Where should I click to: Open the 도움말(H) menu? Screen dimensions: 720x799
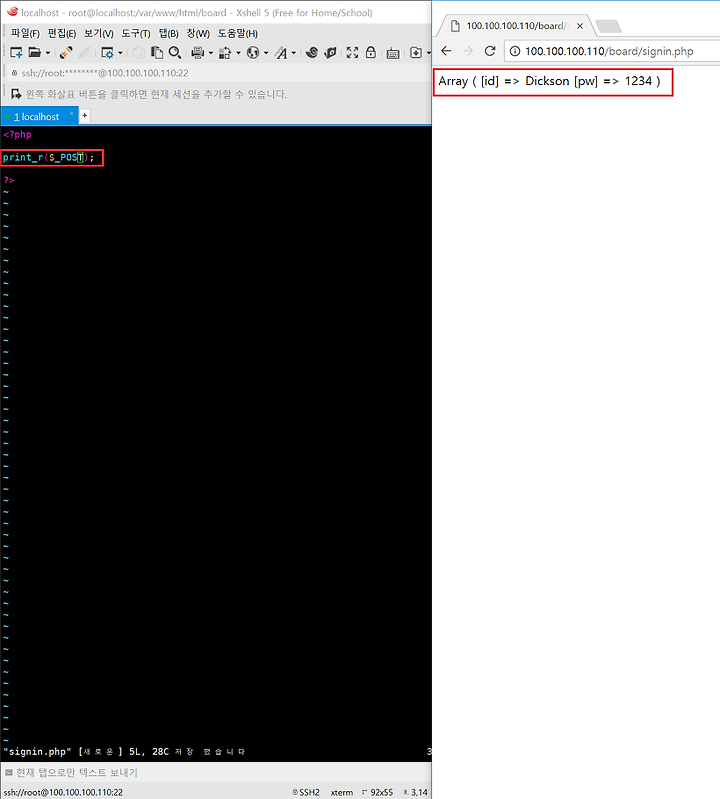237,34
